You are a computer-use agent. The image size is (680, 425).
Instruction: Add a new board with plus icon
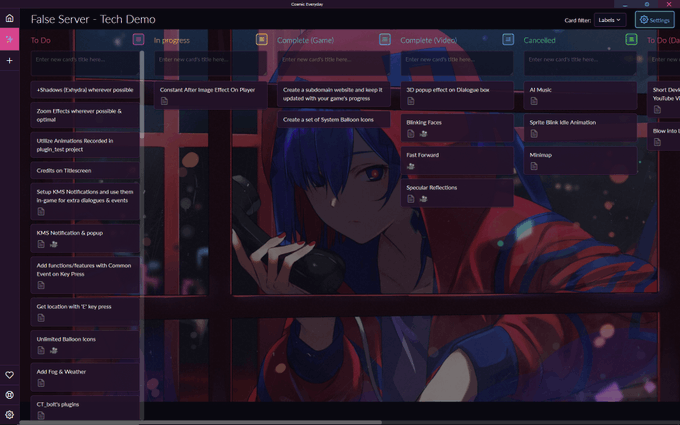[x=10, y=61]
